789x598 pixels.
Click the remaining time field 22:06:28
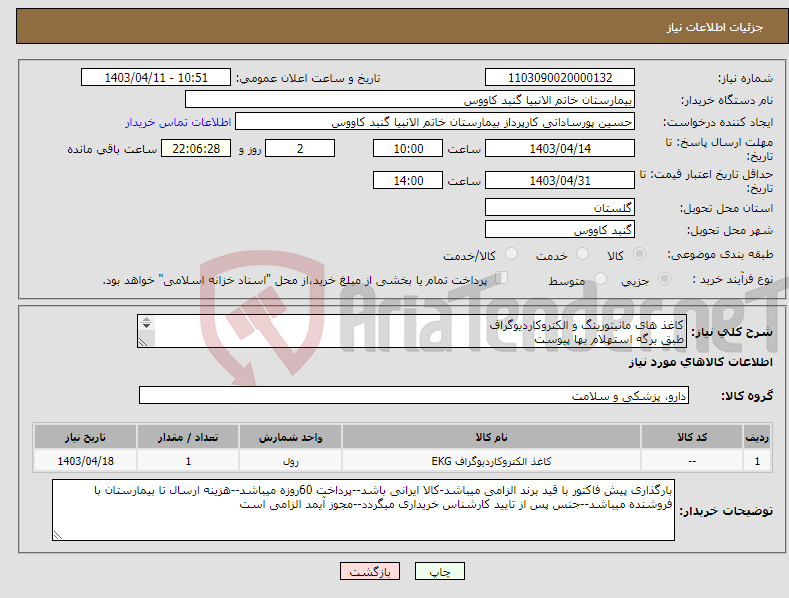coord(196,148)
